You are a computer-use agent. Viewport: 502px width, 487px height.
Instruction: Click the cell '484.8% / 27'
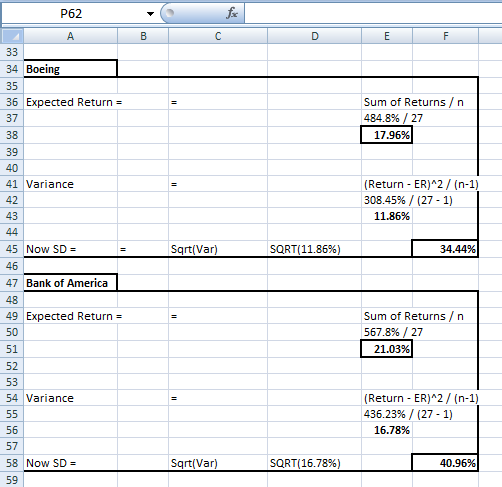point(393,118)
